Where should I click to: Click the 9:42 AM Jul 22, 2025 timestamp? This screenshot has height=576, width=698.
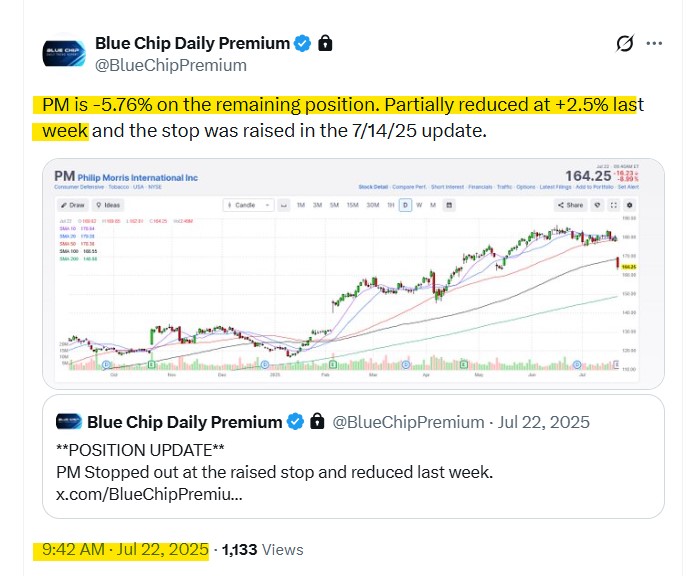[x=125, y=549]
